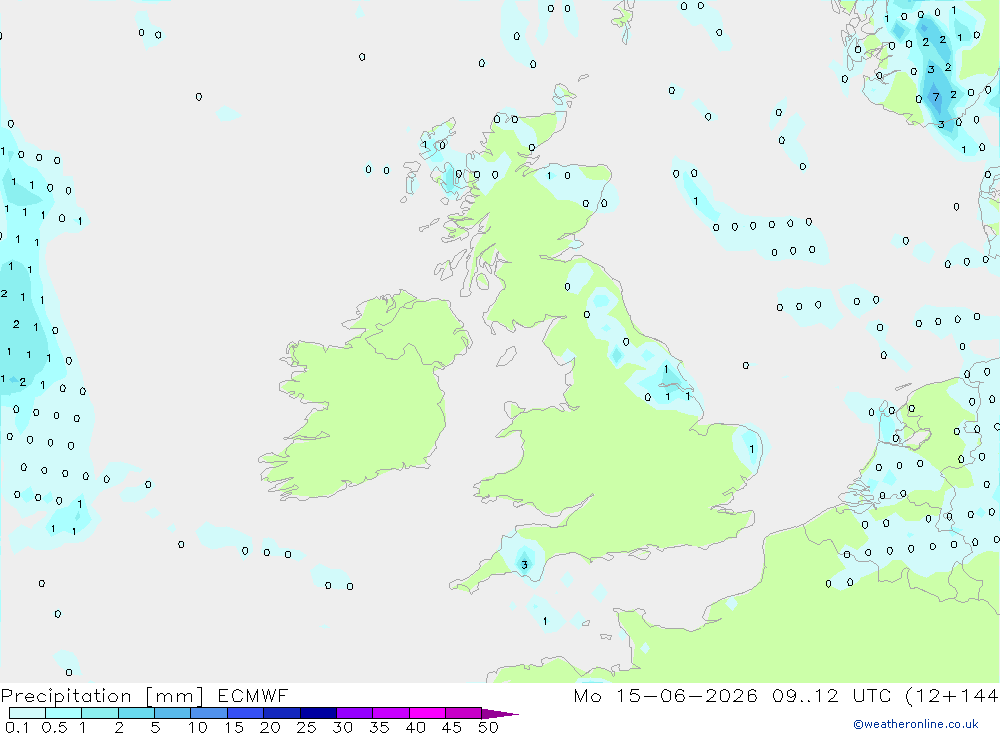1000x733 pixels.
Task: Click the ECMWF model label
Action: (x=253, y=695)
